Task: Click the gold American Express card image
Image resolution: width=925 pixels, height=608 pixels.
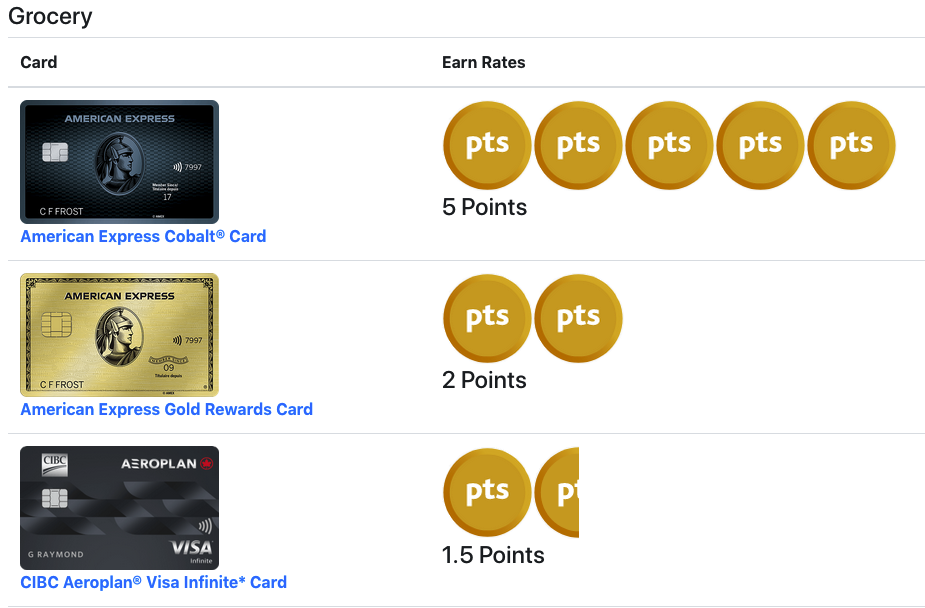Action: [x=120, y=334]
